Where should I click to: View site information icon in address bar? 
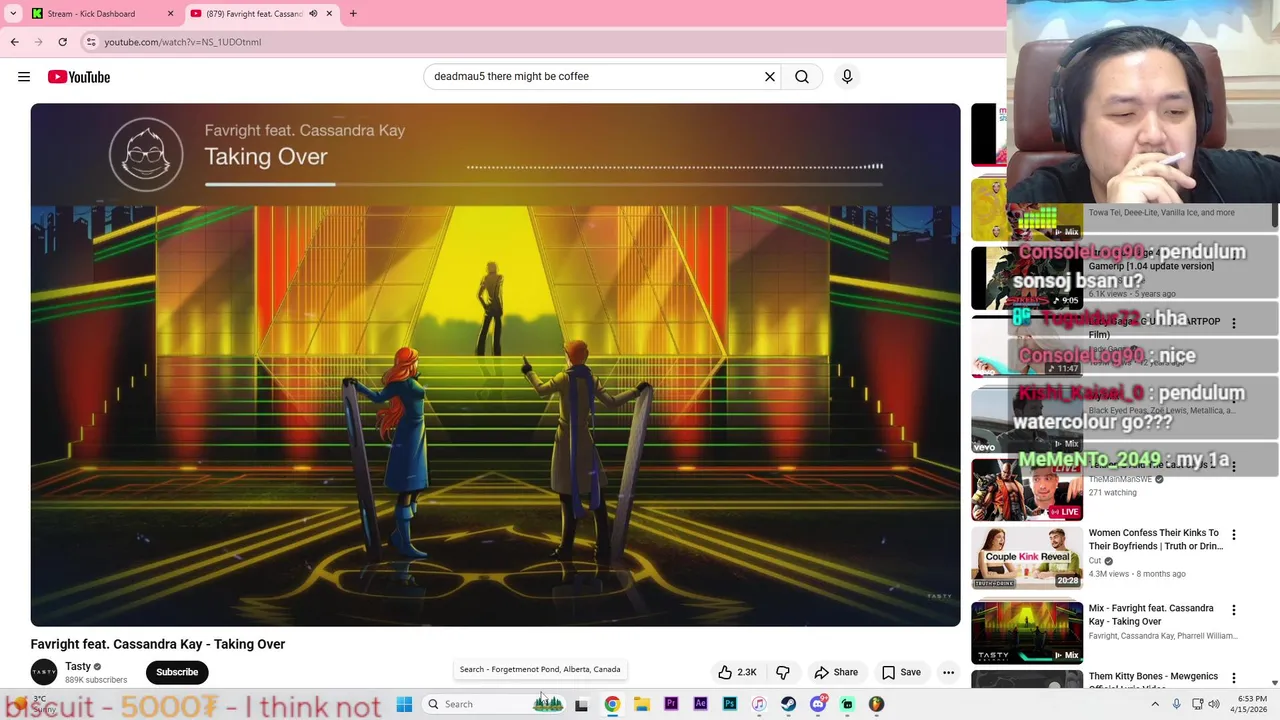91,42
